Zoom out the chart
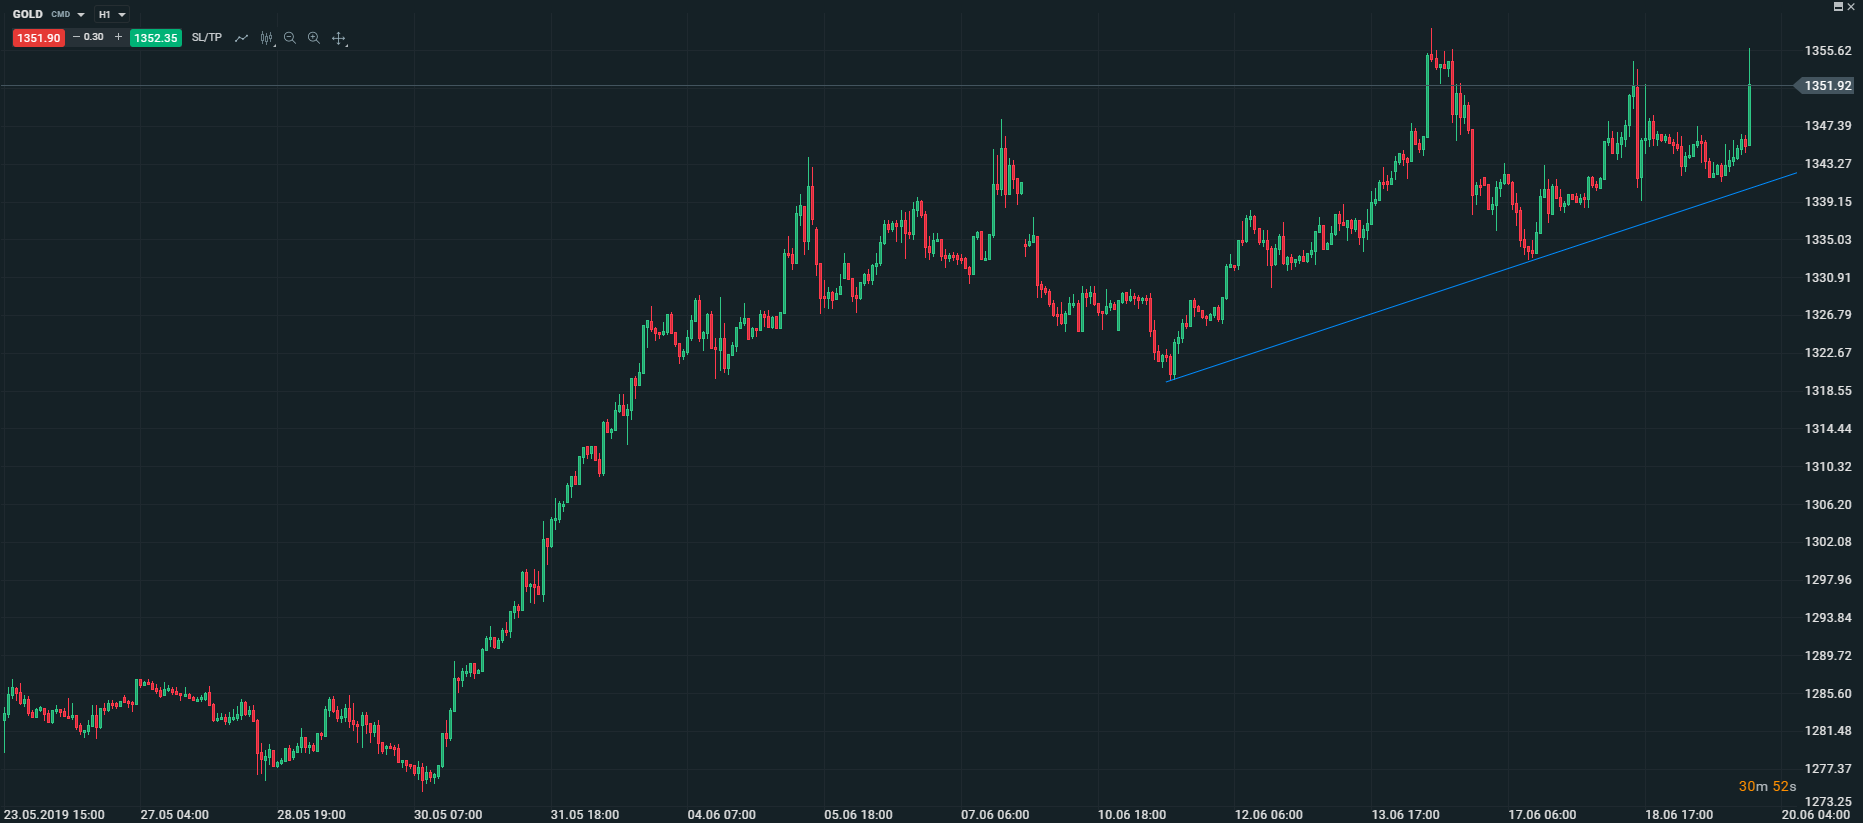This screenshot has height=823, width=1863. pyautogui.click(x=290, y=38)
